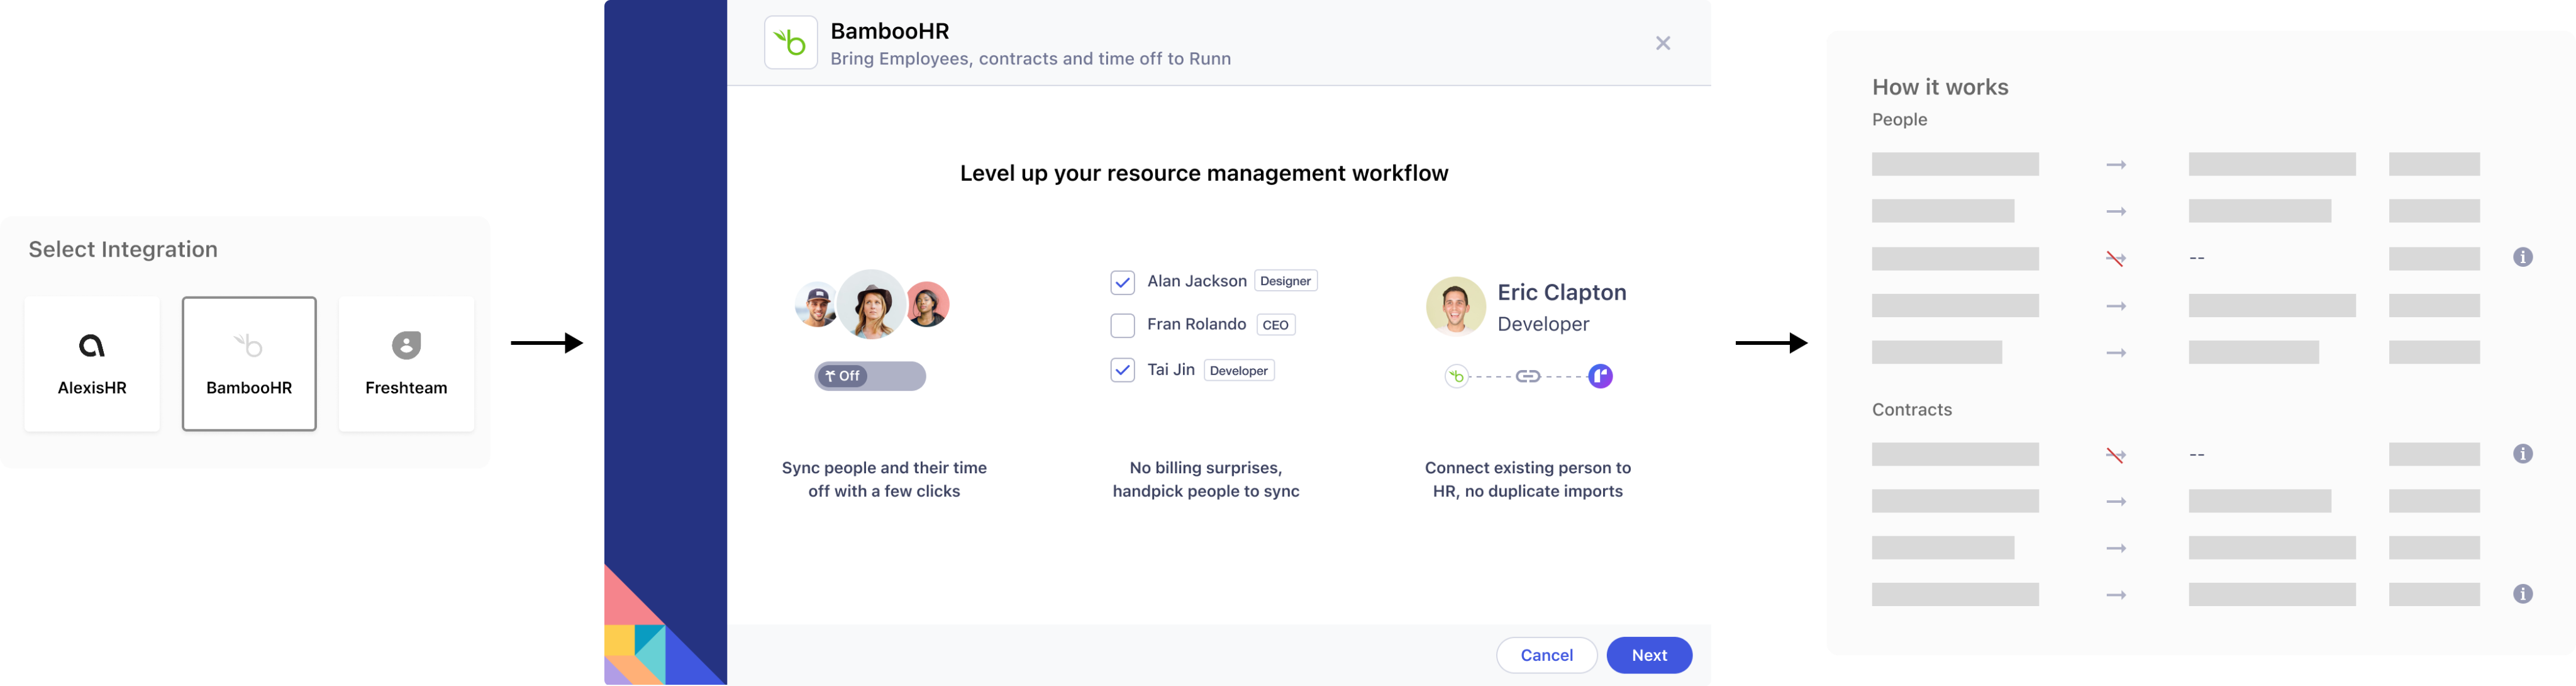The image size is (2576, 686).
Task: Click 'Connect existing person to HR' caption
Action: 1528,479
